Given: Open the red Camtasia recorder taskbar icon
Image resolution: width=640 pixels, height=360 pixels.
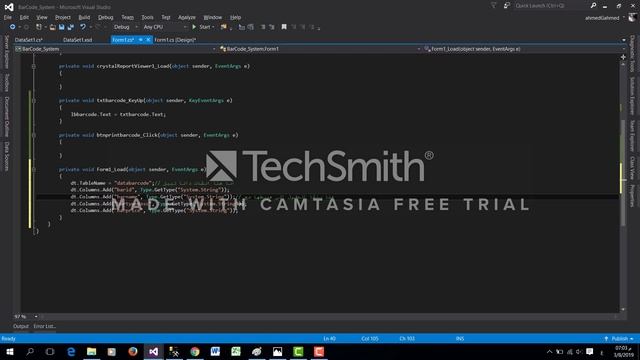Looking at the screenshot, I should (x=319, y=351).
